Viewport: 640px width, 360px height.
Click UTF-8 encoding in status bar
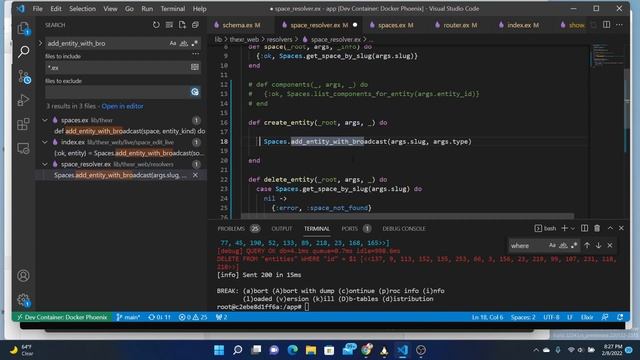click(x=551, y=317)
